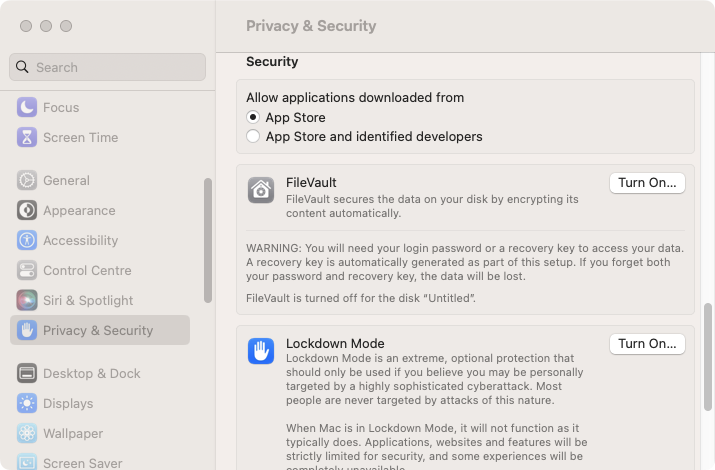Click the Appearance icon in sidebar

point(27,210)
